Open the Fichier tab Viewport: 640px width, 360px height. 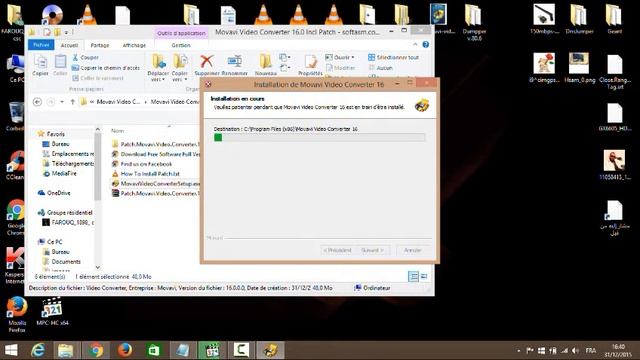pyautogui.click(x=41, y=45)
